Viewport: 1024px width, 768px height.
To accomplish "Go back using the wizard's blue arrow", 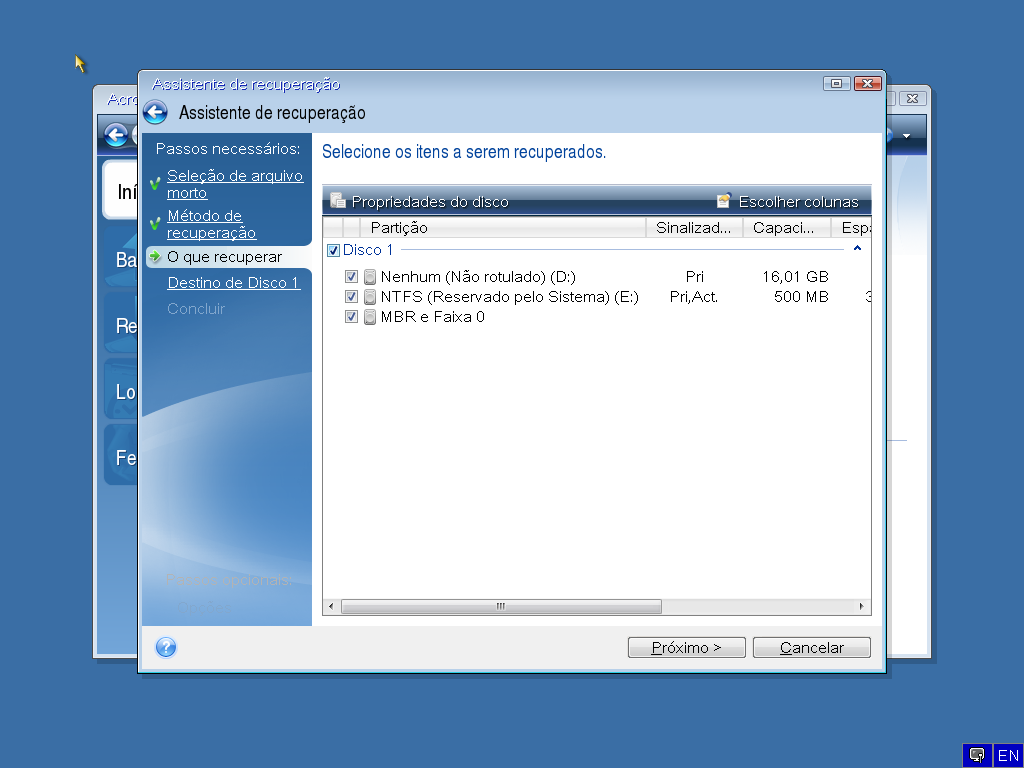I will pyautogui.click(x=155, y=112).
